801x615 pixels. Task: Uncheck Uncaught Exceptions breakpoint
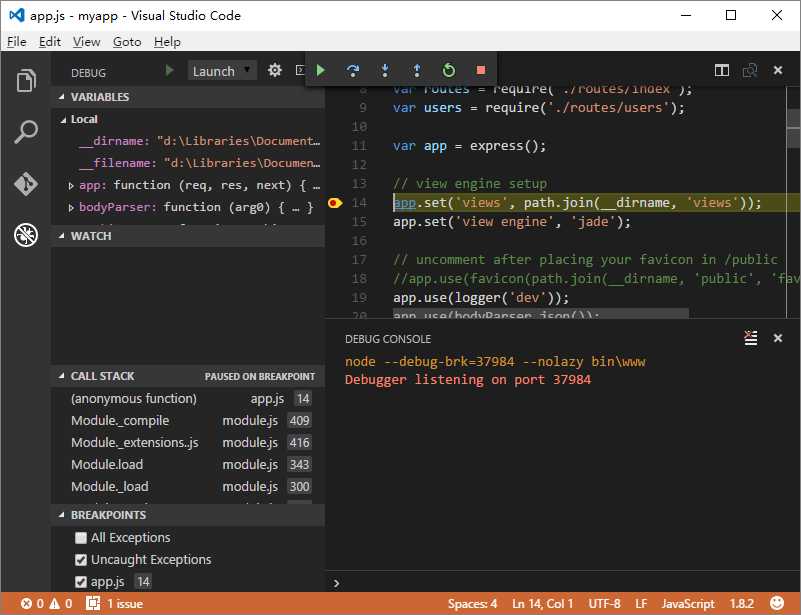pos(81,560)
